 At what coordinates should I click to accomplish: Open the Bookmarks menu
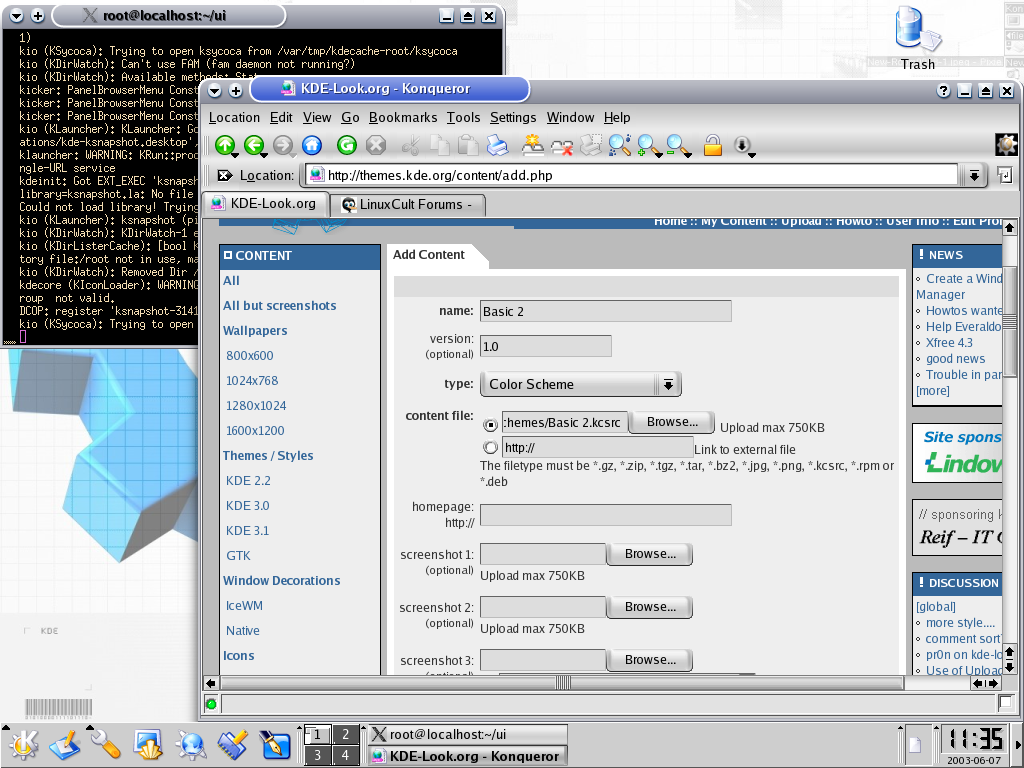[403, 118]
